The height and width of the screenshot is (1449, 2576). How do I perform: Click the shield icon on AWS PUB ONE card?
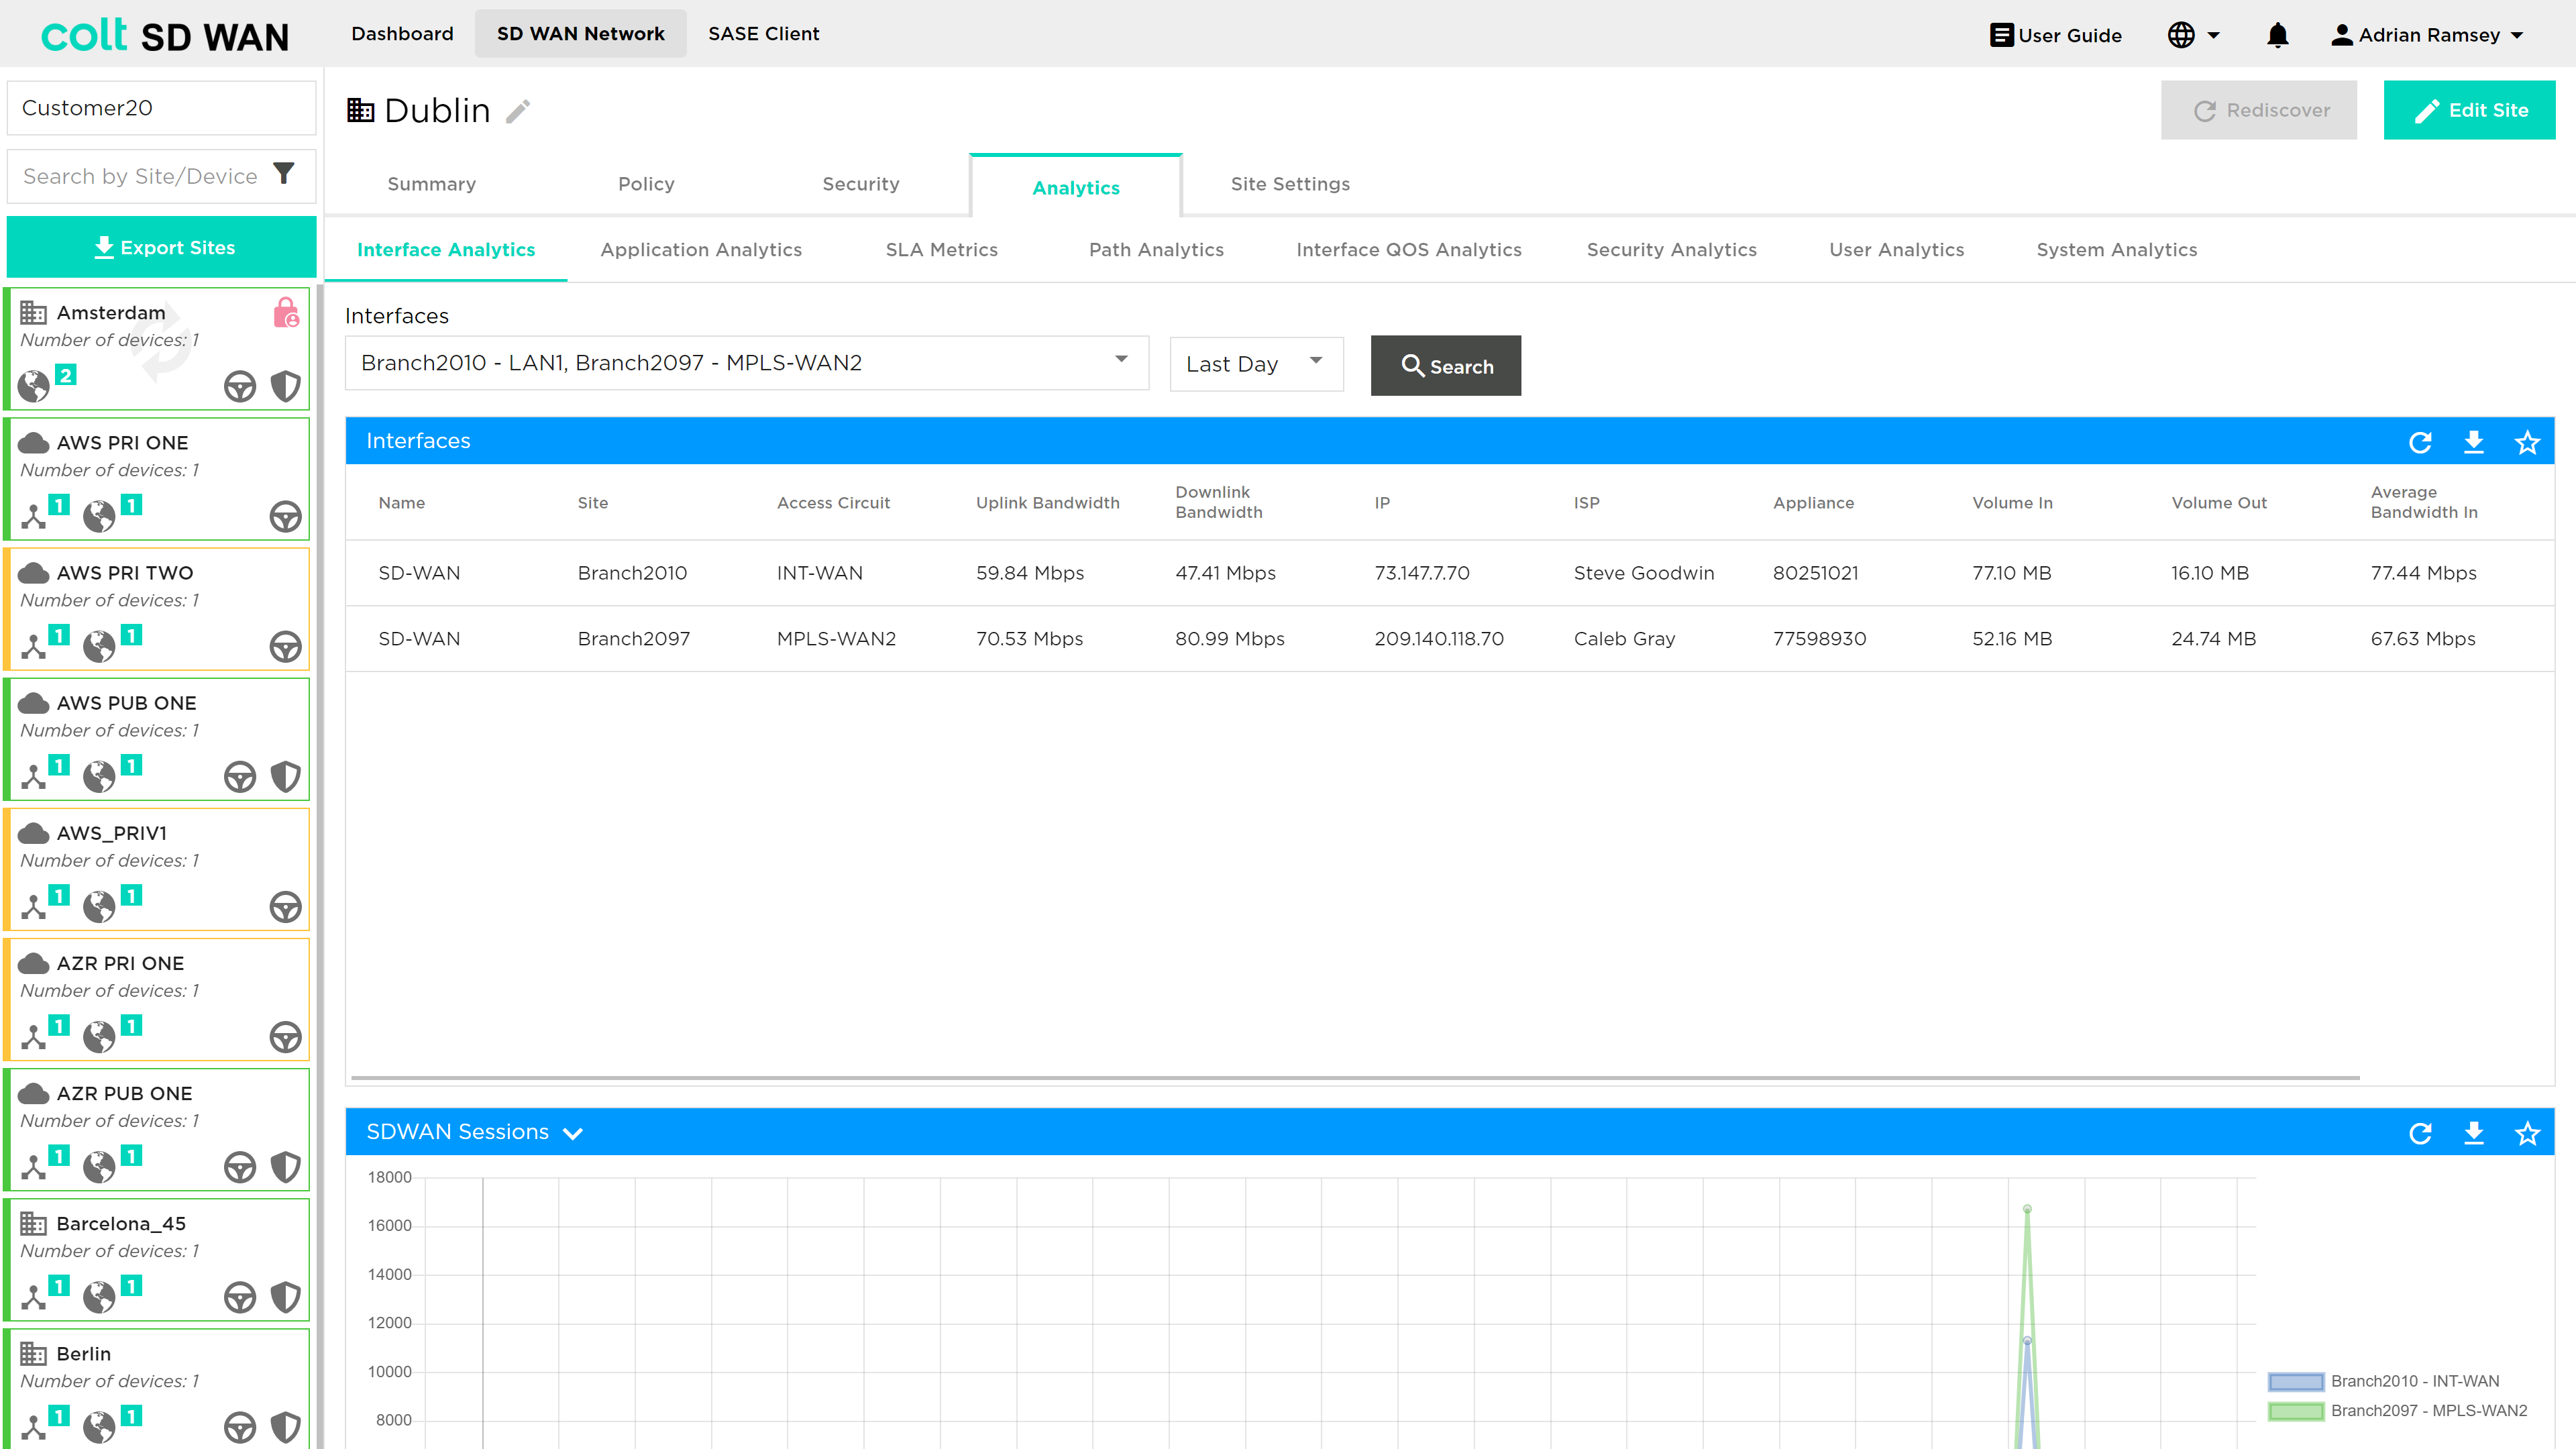coord(286,776)
